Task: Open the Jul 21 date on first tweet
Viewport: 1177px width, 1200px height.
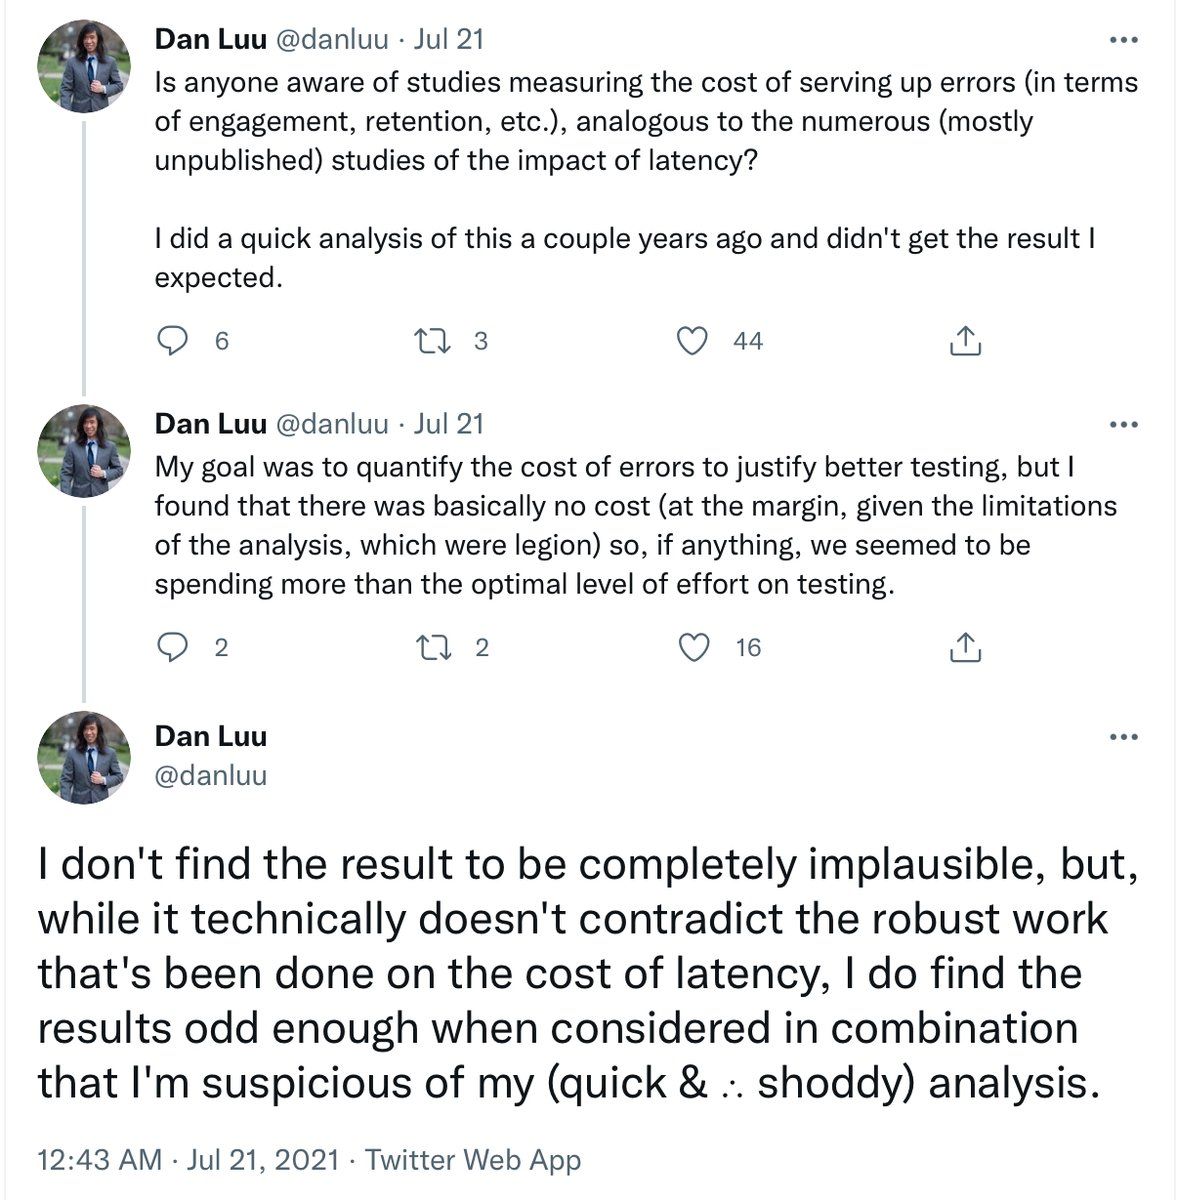Action: tap(448, 39)
